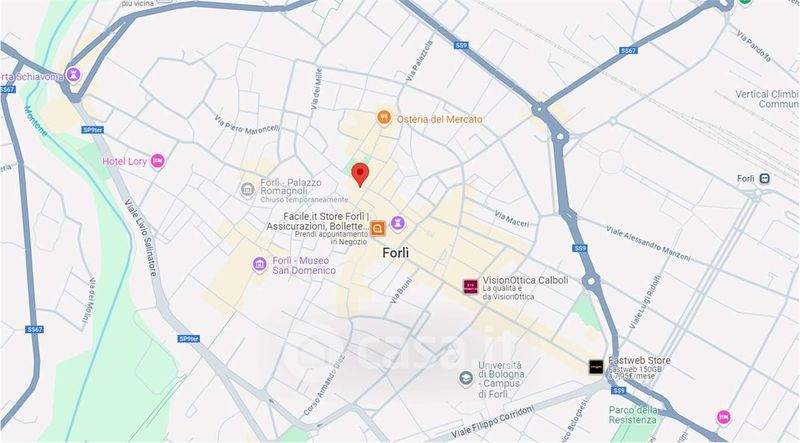Click the red location pin marker
Viewport: 800px width, 443px height.
click(360, 175)
